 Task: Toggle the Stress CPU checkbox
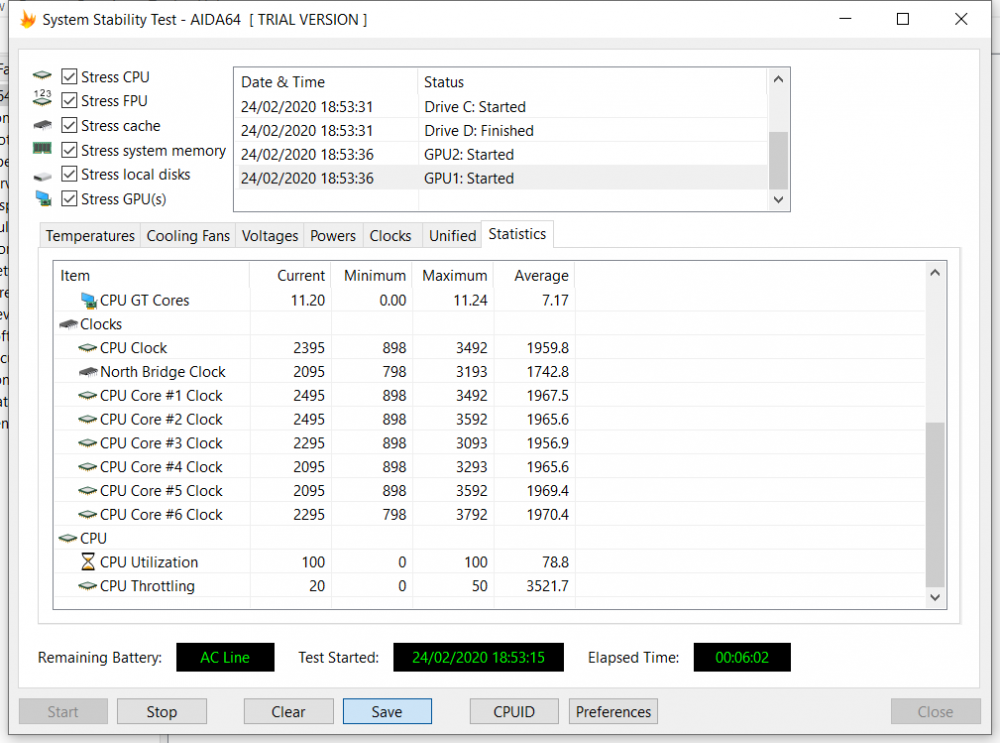click(x=69, y=77)
